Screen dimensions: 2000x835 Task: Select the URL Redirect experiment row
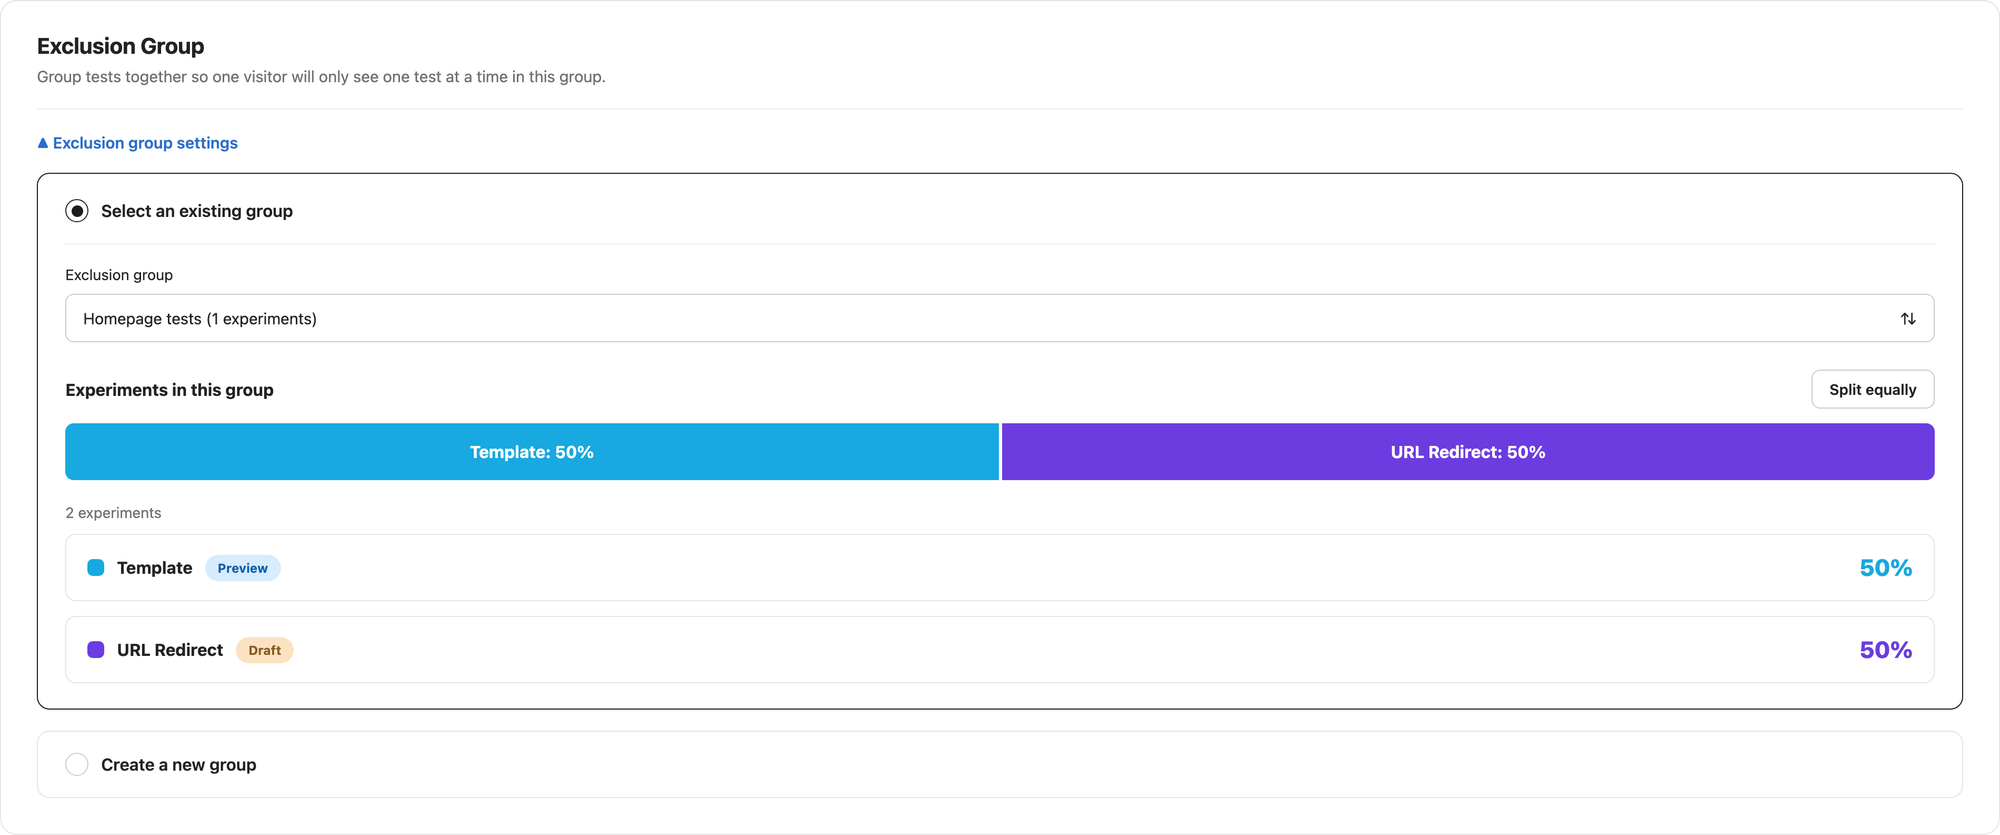[999, 649]
